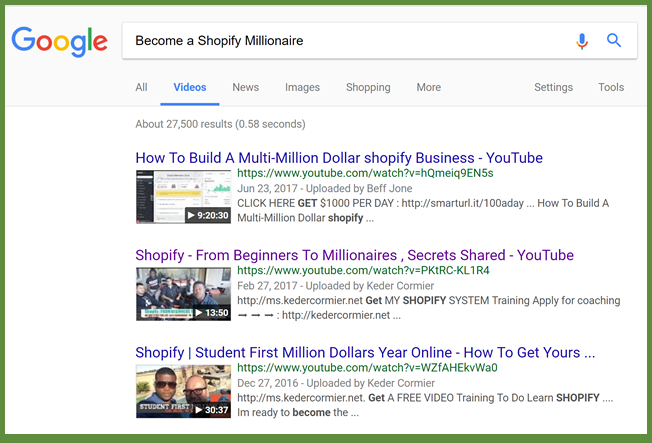The height and width of the screenshot is (443, 652).
Task: Open the Images tab
Action: (x=302, y=87)
